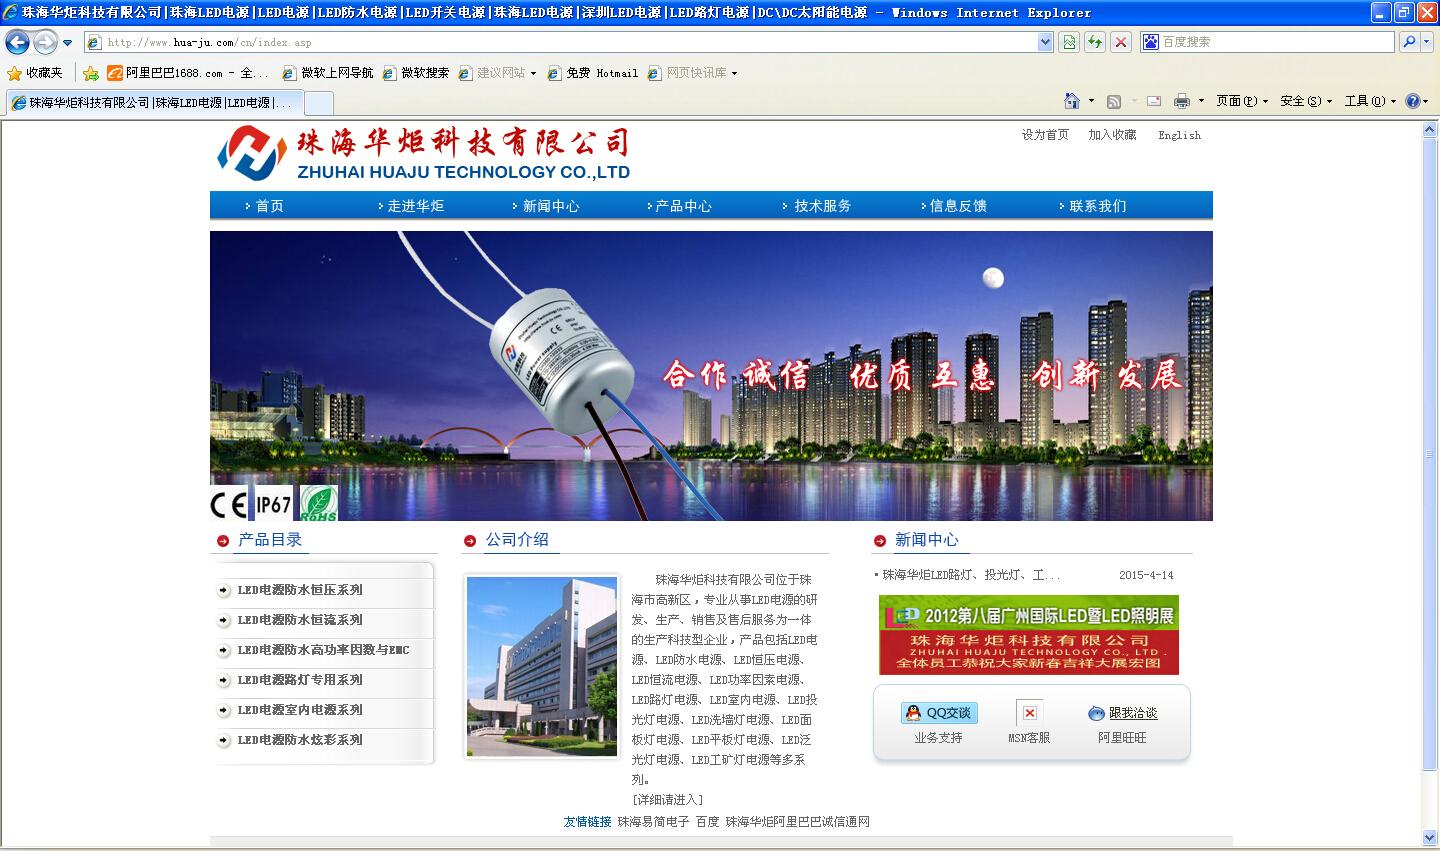The image size is (1440, 851).
Task: Open the 微软搜索 favorites link
Action: [416, 73]
